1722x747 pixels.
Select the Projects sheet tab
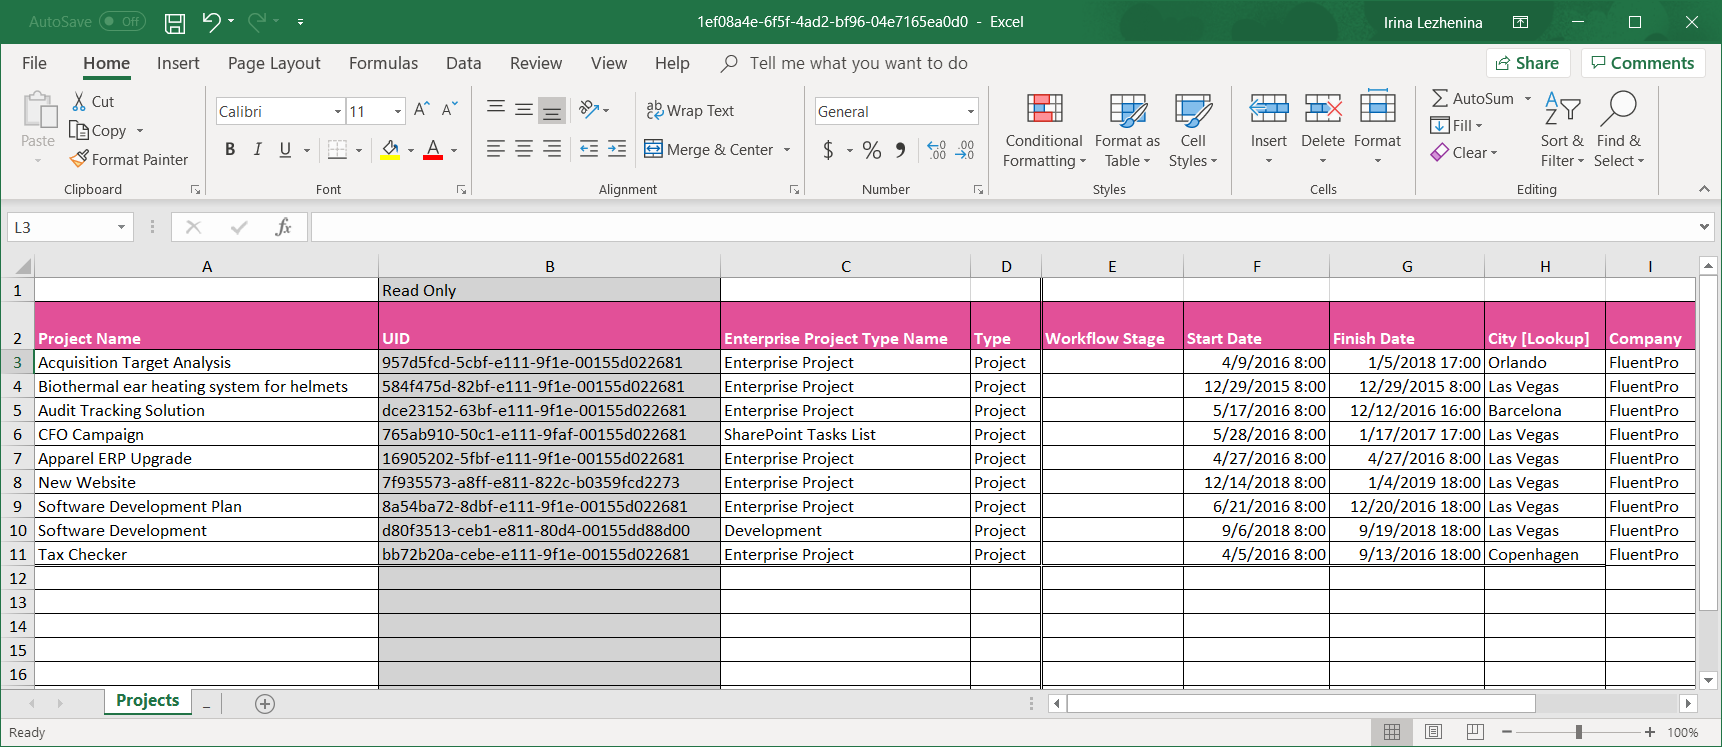point(147,701)
